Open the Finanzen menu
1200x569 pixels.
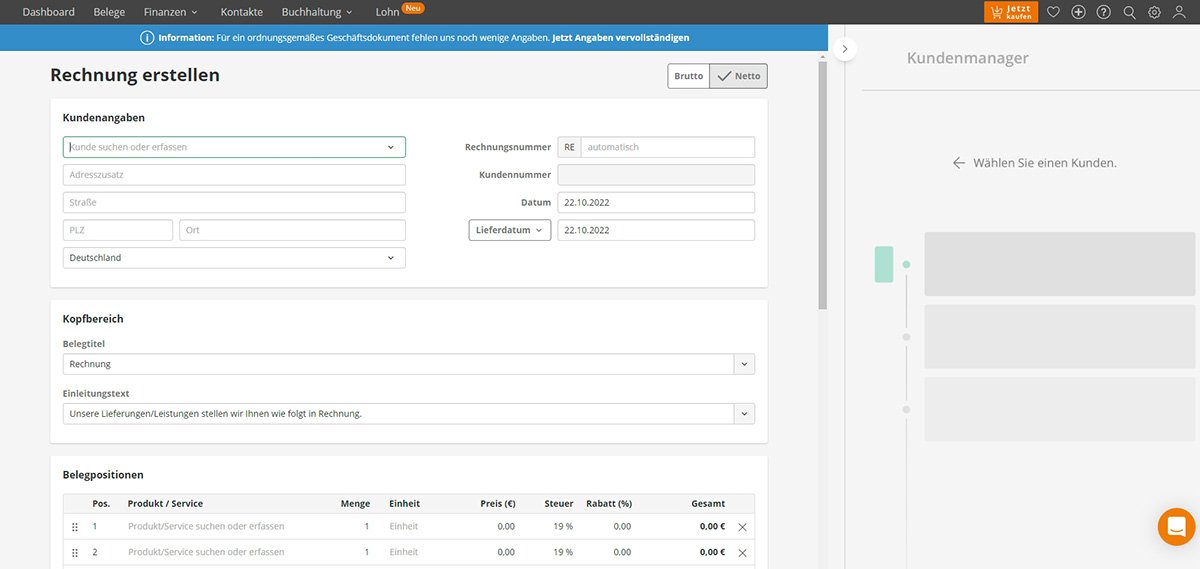tap(170, 12)
